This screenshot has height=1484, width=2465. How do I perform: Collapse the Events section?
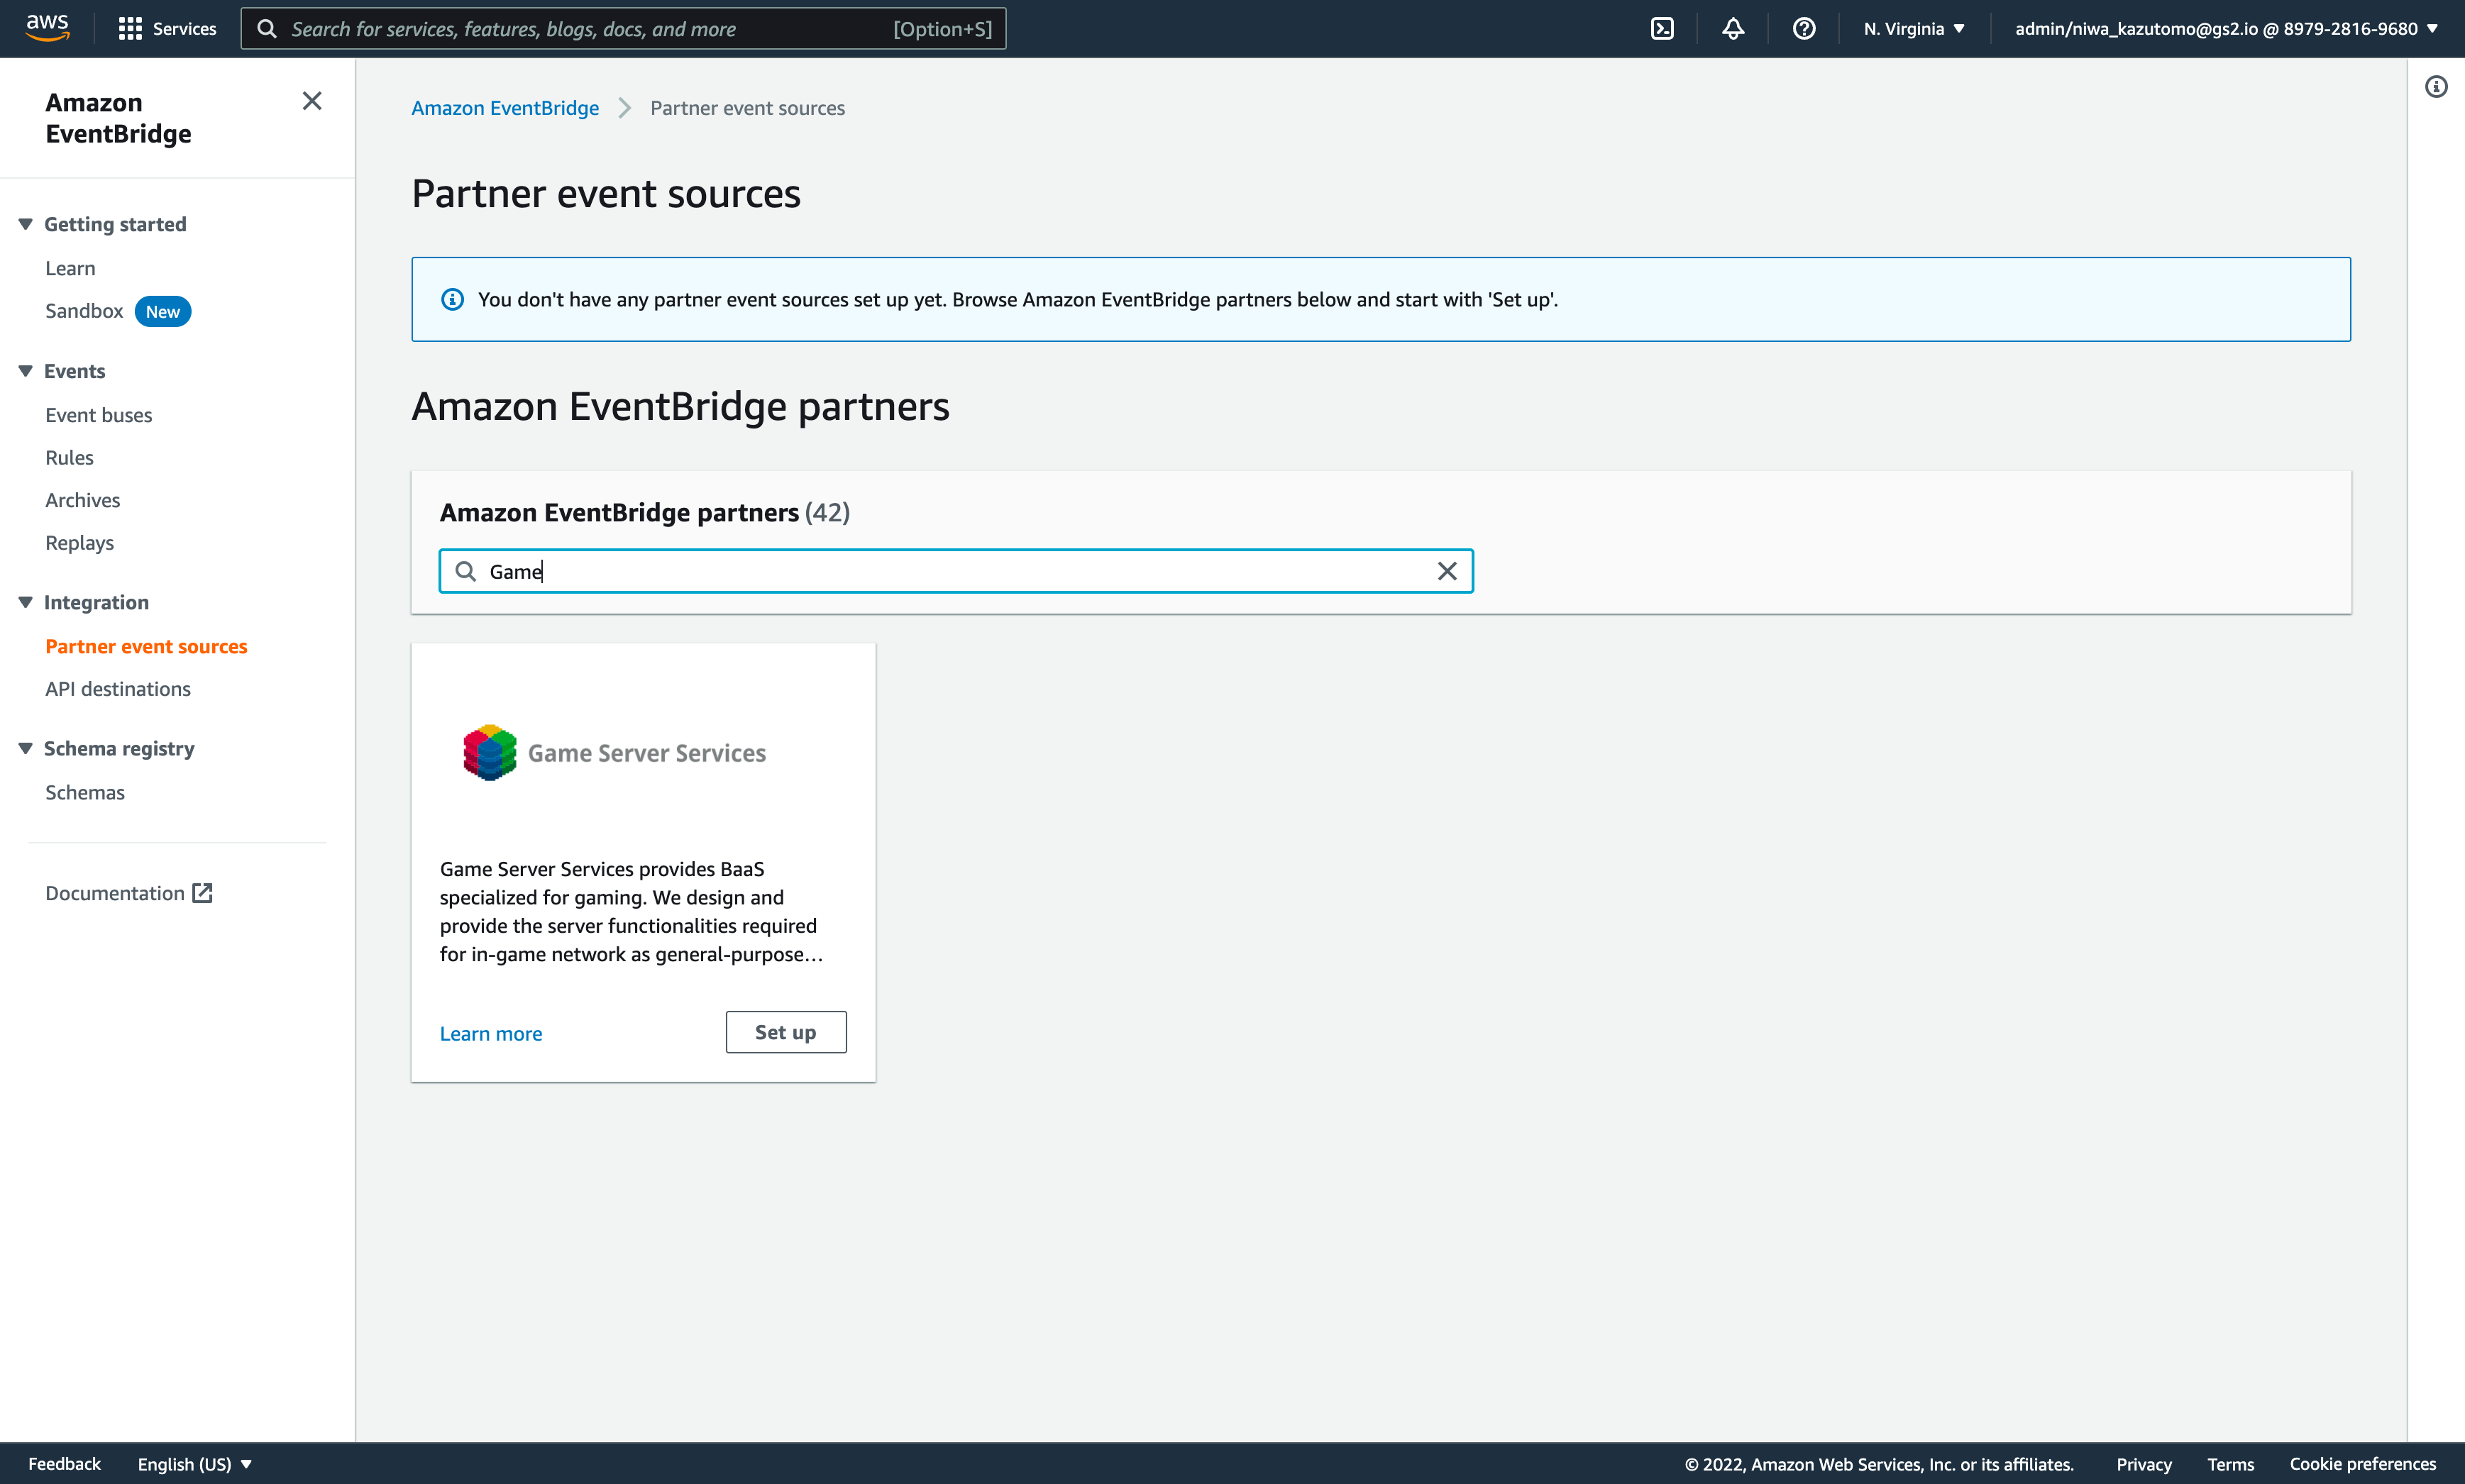pyautogui.click(x=25, y=371)
